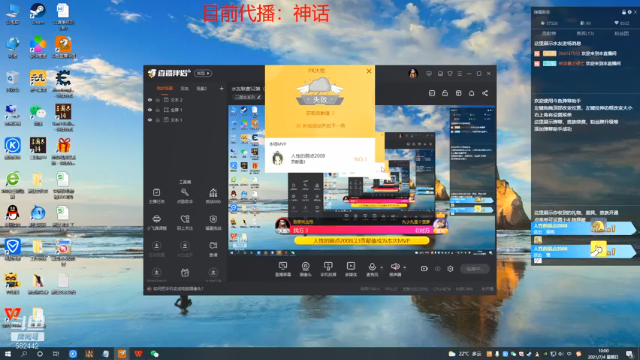Toggle the preview eye icon beside the settings gear

[438, 269]
